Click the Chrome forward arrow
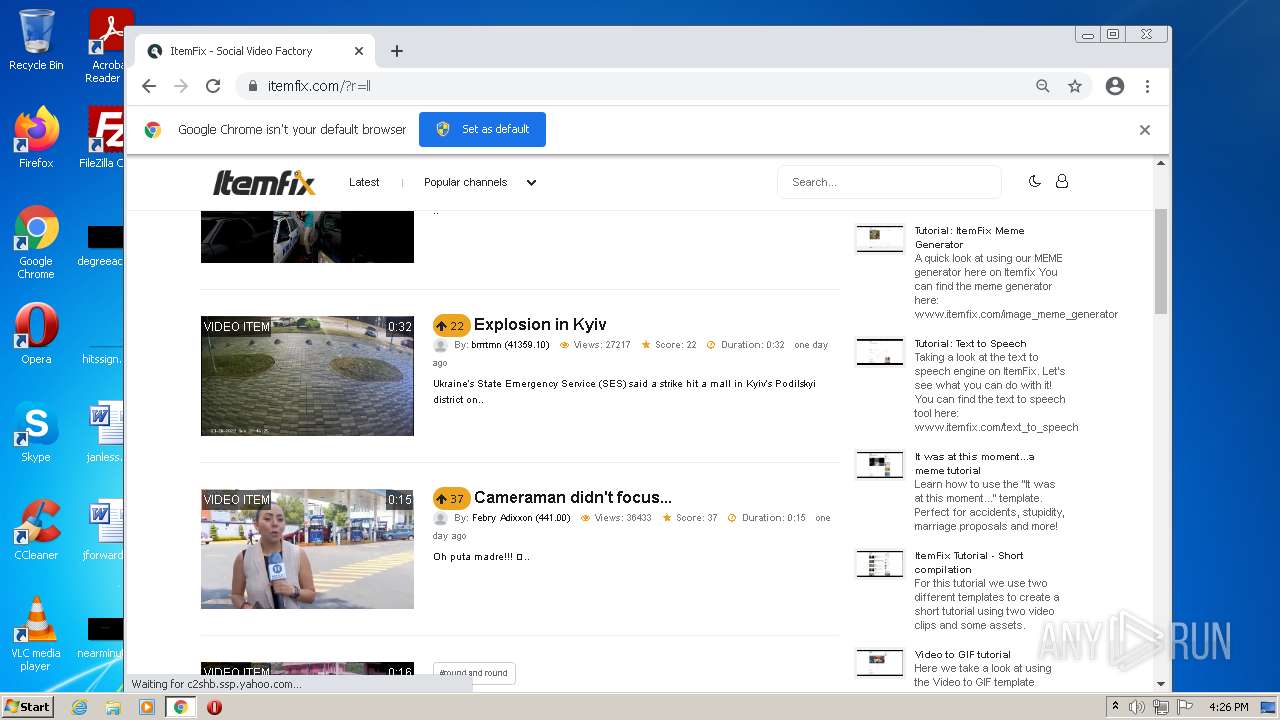The height and width of the screenshot is (720, 1280). pos(181,86)
